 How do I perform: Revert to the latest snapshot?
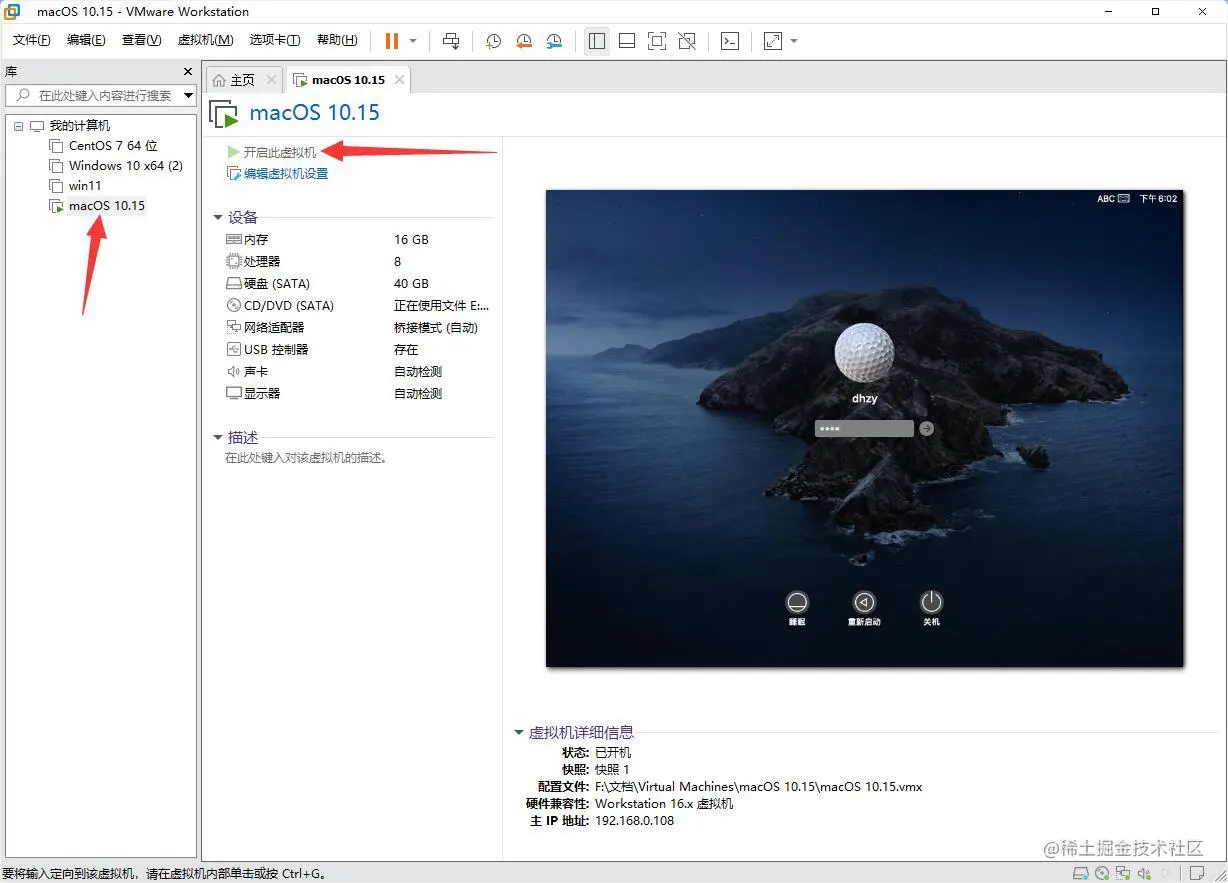click(523, 41)
